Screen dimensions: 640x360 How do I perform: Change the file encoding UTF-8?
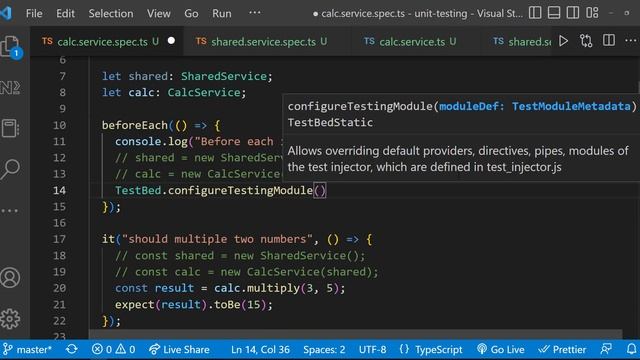(372, 349)
